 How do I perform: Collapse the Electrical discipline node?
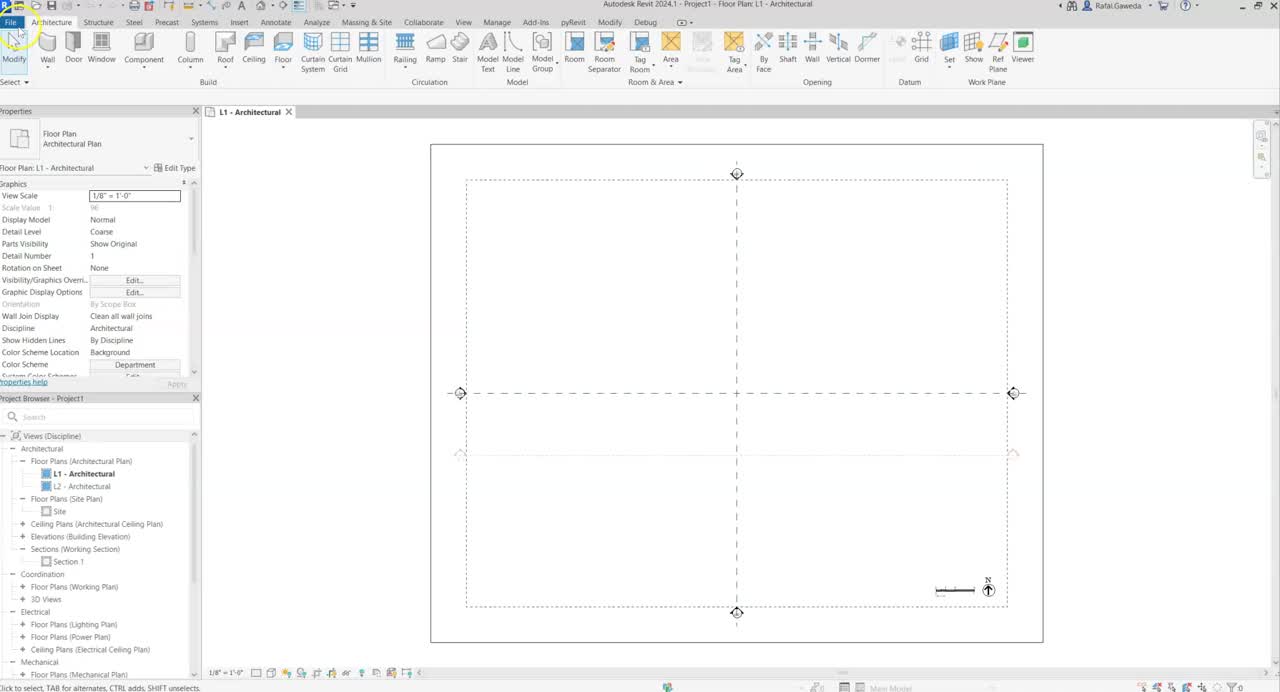pyautogui.click(x=14, y=612)
